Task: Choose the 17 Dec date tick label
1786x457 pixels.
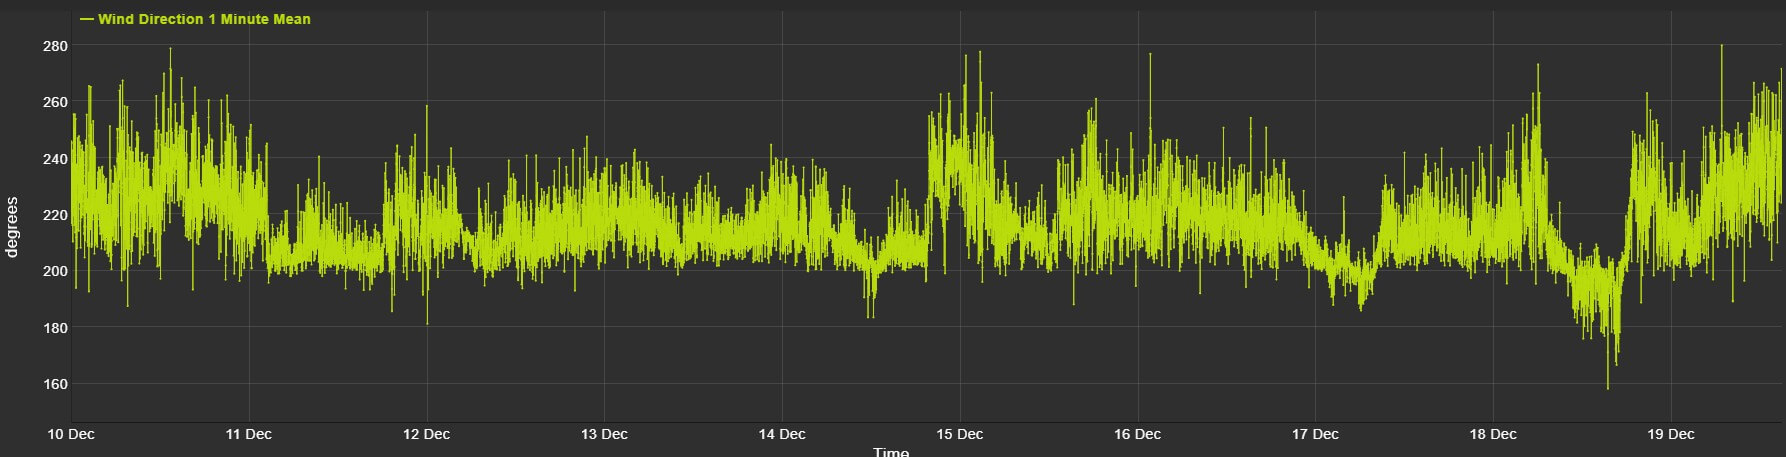Action: [1315, 434]
